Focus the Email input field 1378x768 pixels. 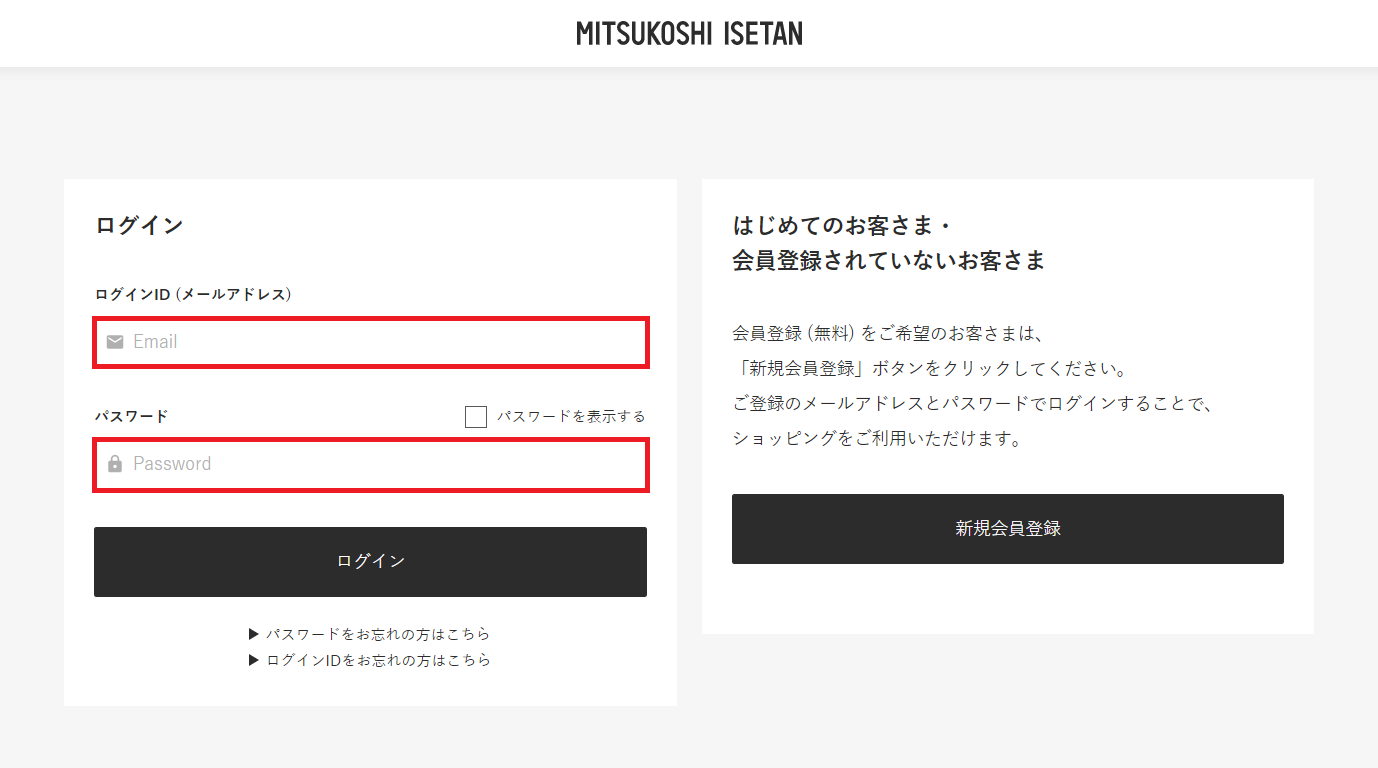click(371, 342)
